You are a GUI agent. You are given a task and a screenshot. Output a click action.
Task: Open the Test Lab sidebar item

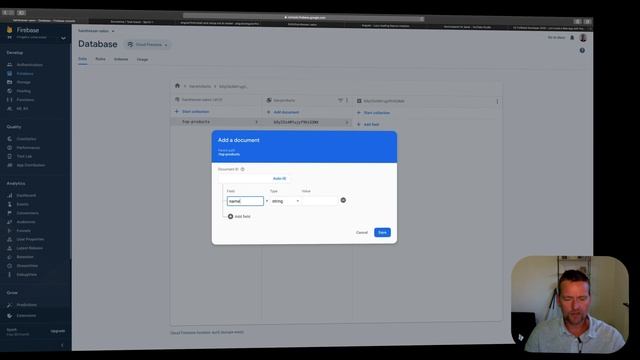[x=24, y=156]
